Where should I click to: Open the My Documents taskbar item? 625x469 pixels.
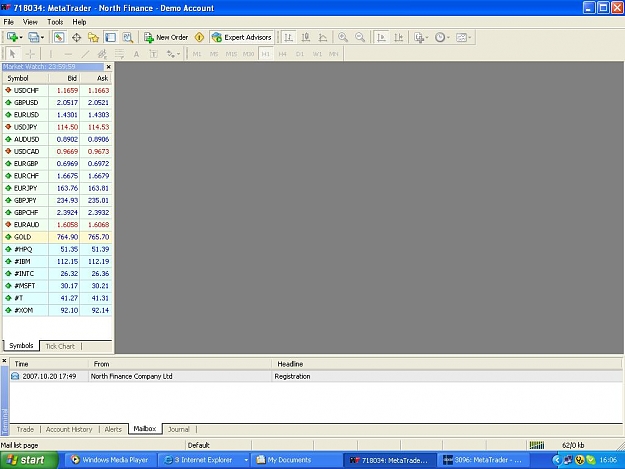(x=295, y=460)
